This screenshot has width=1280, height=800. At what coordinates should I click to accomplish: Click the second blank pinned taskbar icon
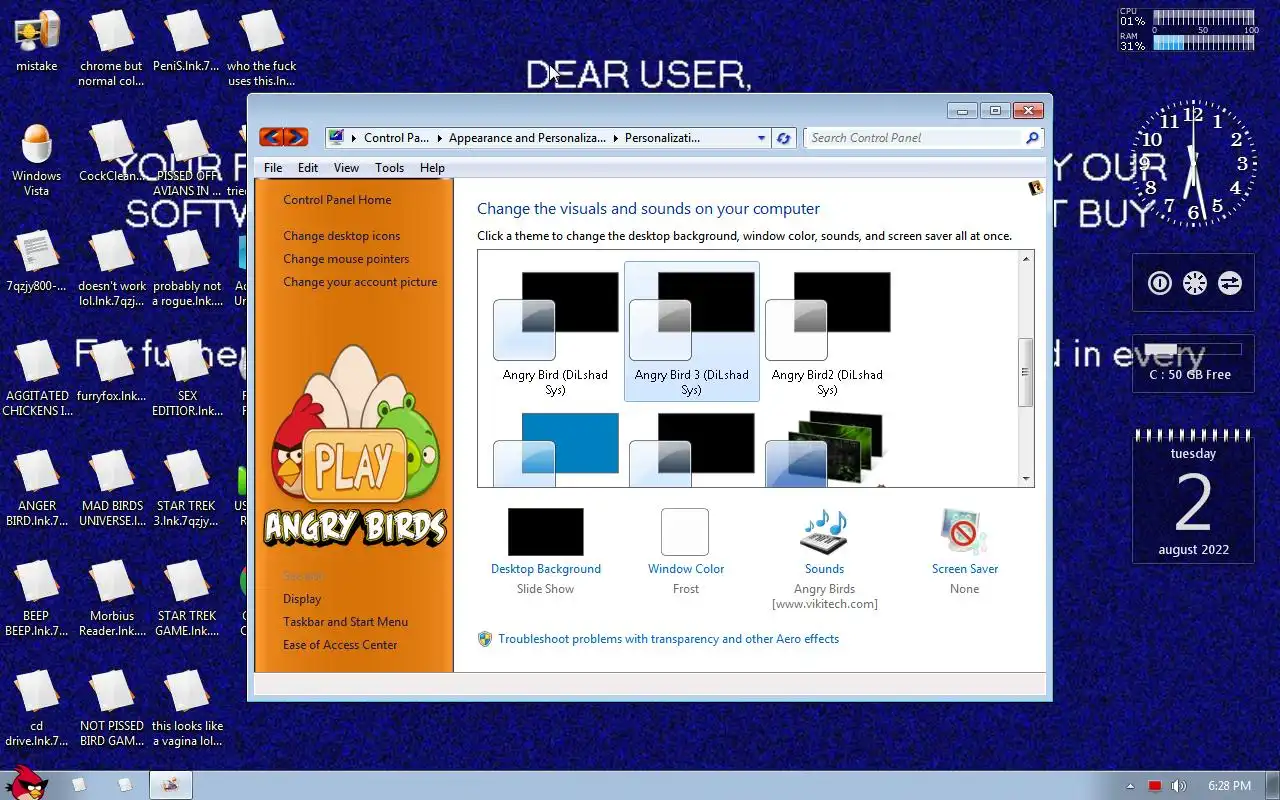tap(124, 785)
